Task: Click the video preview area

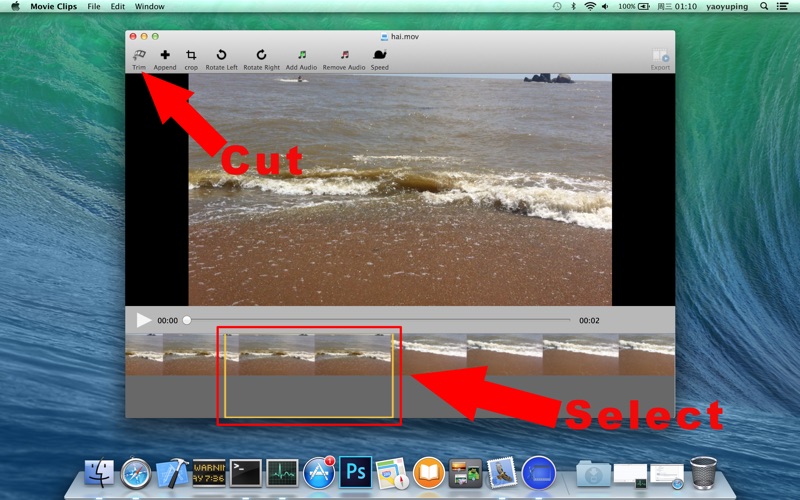Action: click(400, 190)
